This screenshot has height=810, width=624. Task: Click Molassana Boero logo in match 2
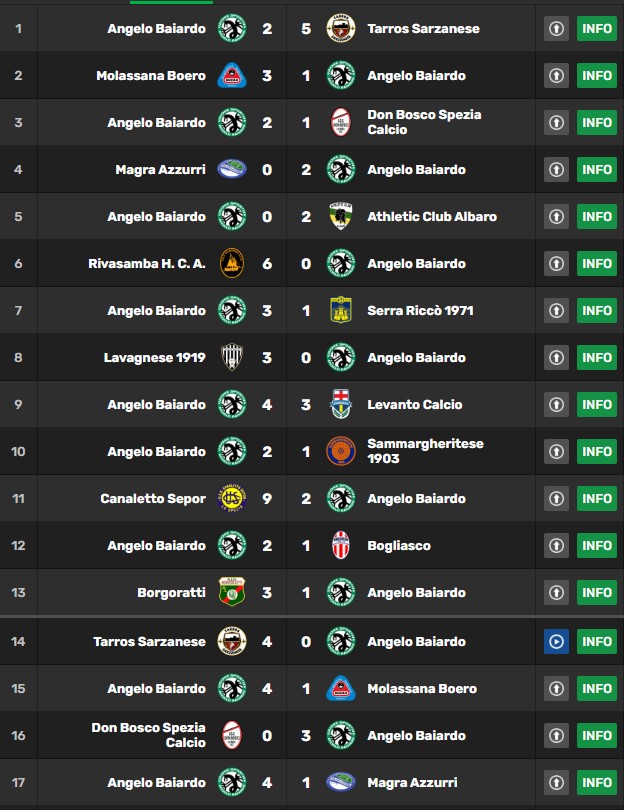pyautogui.click(x=231, y=75)
